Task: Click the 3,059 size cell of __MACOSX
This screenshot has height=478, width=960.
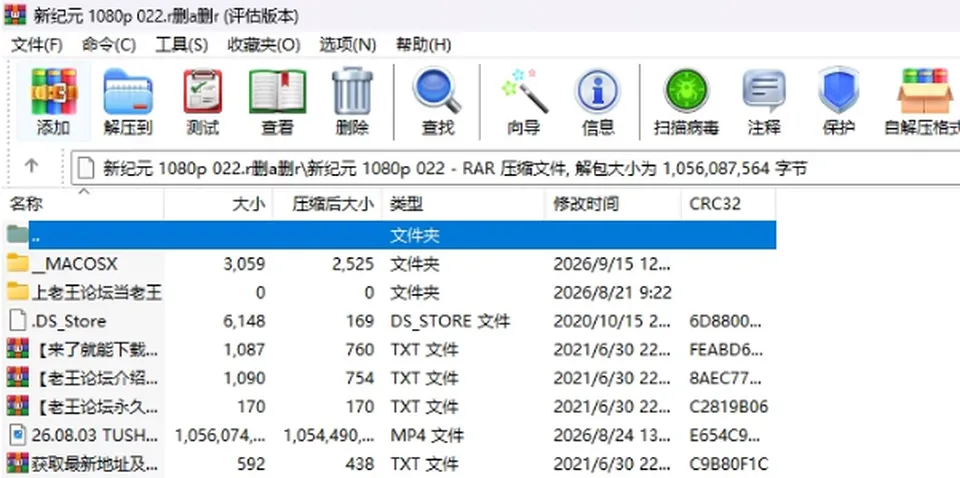Action: (244, 264)
